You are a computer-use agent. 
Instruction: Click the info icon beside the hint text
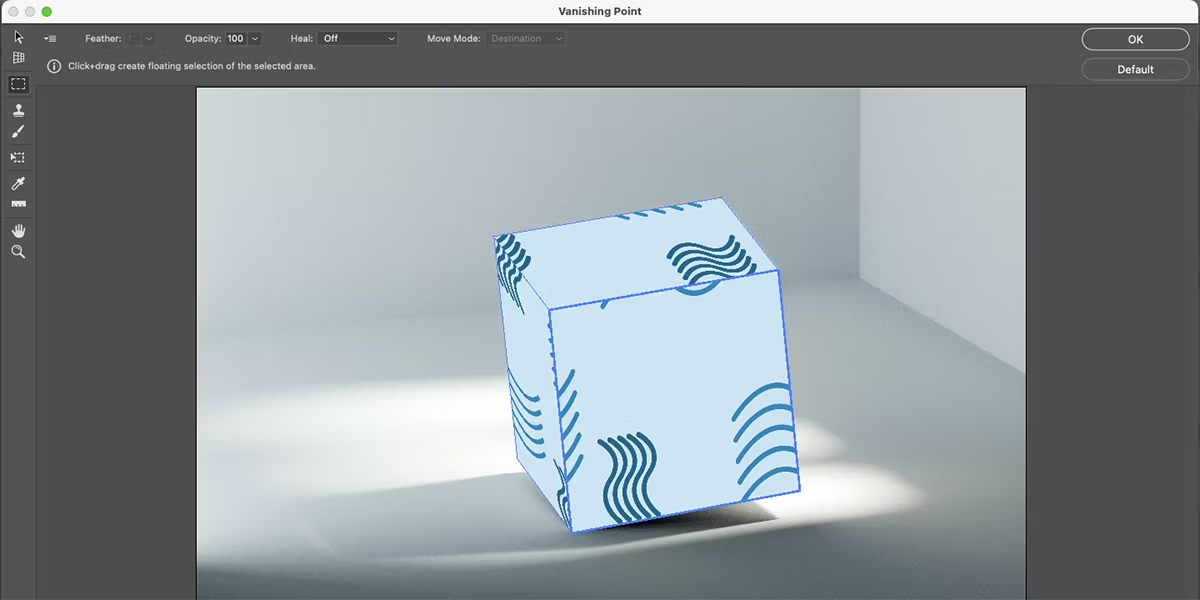[x=54, y=66]
